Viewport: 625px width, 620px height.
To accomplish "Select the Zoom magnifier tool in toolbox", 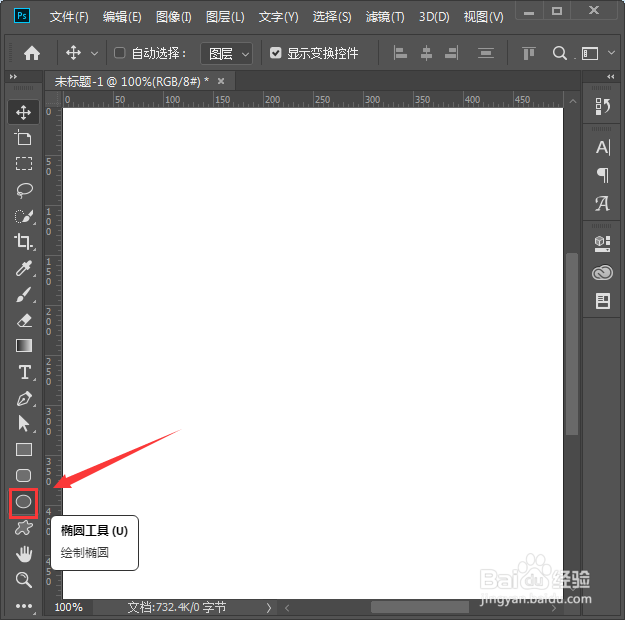I will tap(24, 580).
